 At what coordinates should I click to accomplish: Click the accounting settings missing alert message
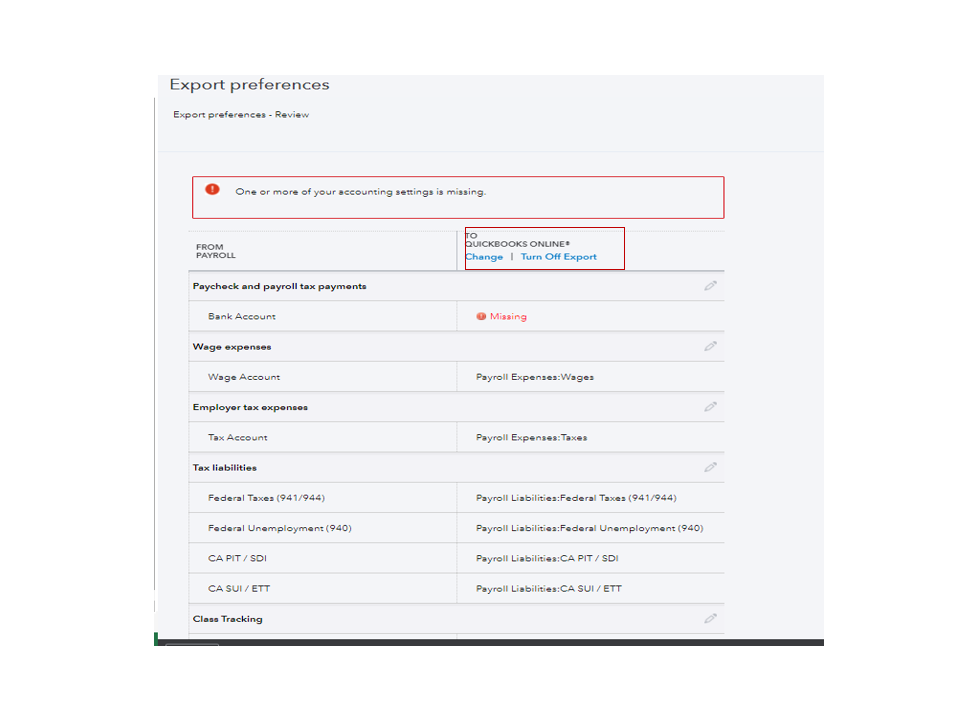pos(361,191)
